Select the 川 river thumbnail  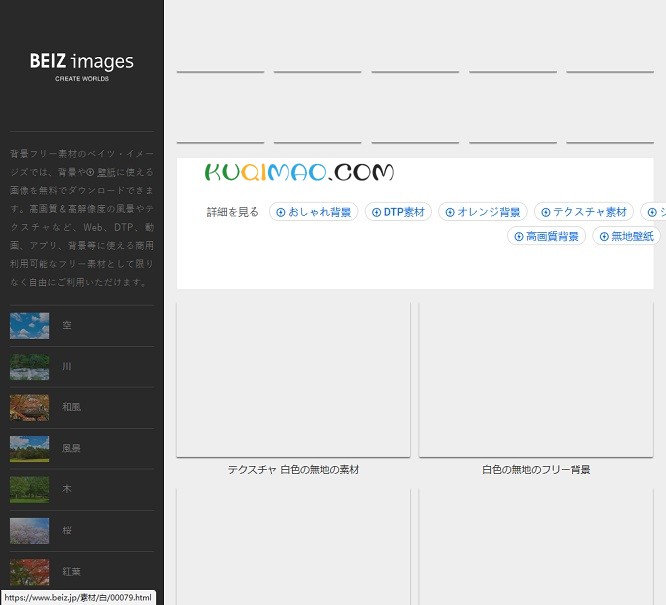[x=29, y=367]
